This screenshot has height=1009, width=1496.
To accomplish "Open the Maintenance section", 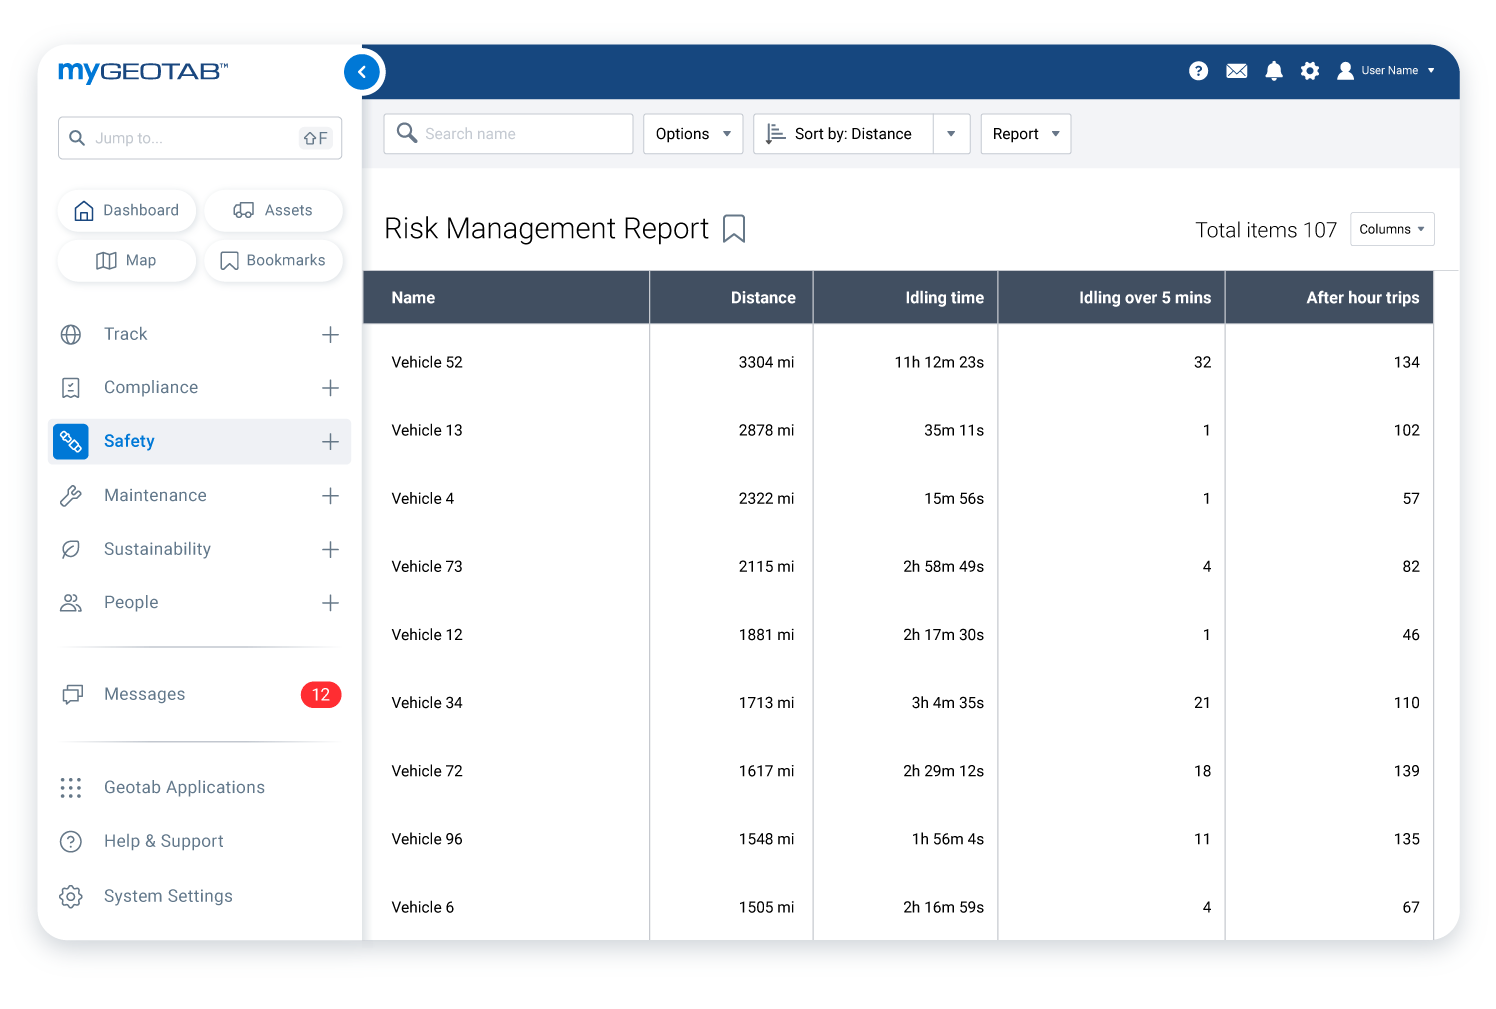I will [155, 495].
